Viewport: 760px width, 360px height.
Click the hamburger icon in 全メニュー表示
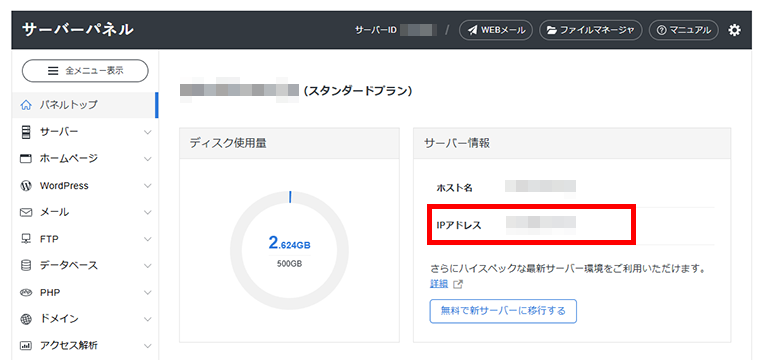point(53,71)
